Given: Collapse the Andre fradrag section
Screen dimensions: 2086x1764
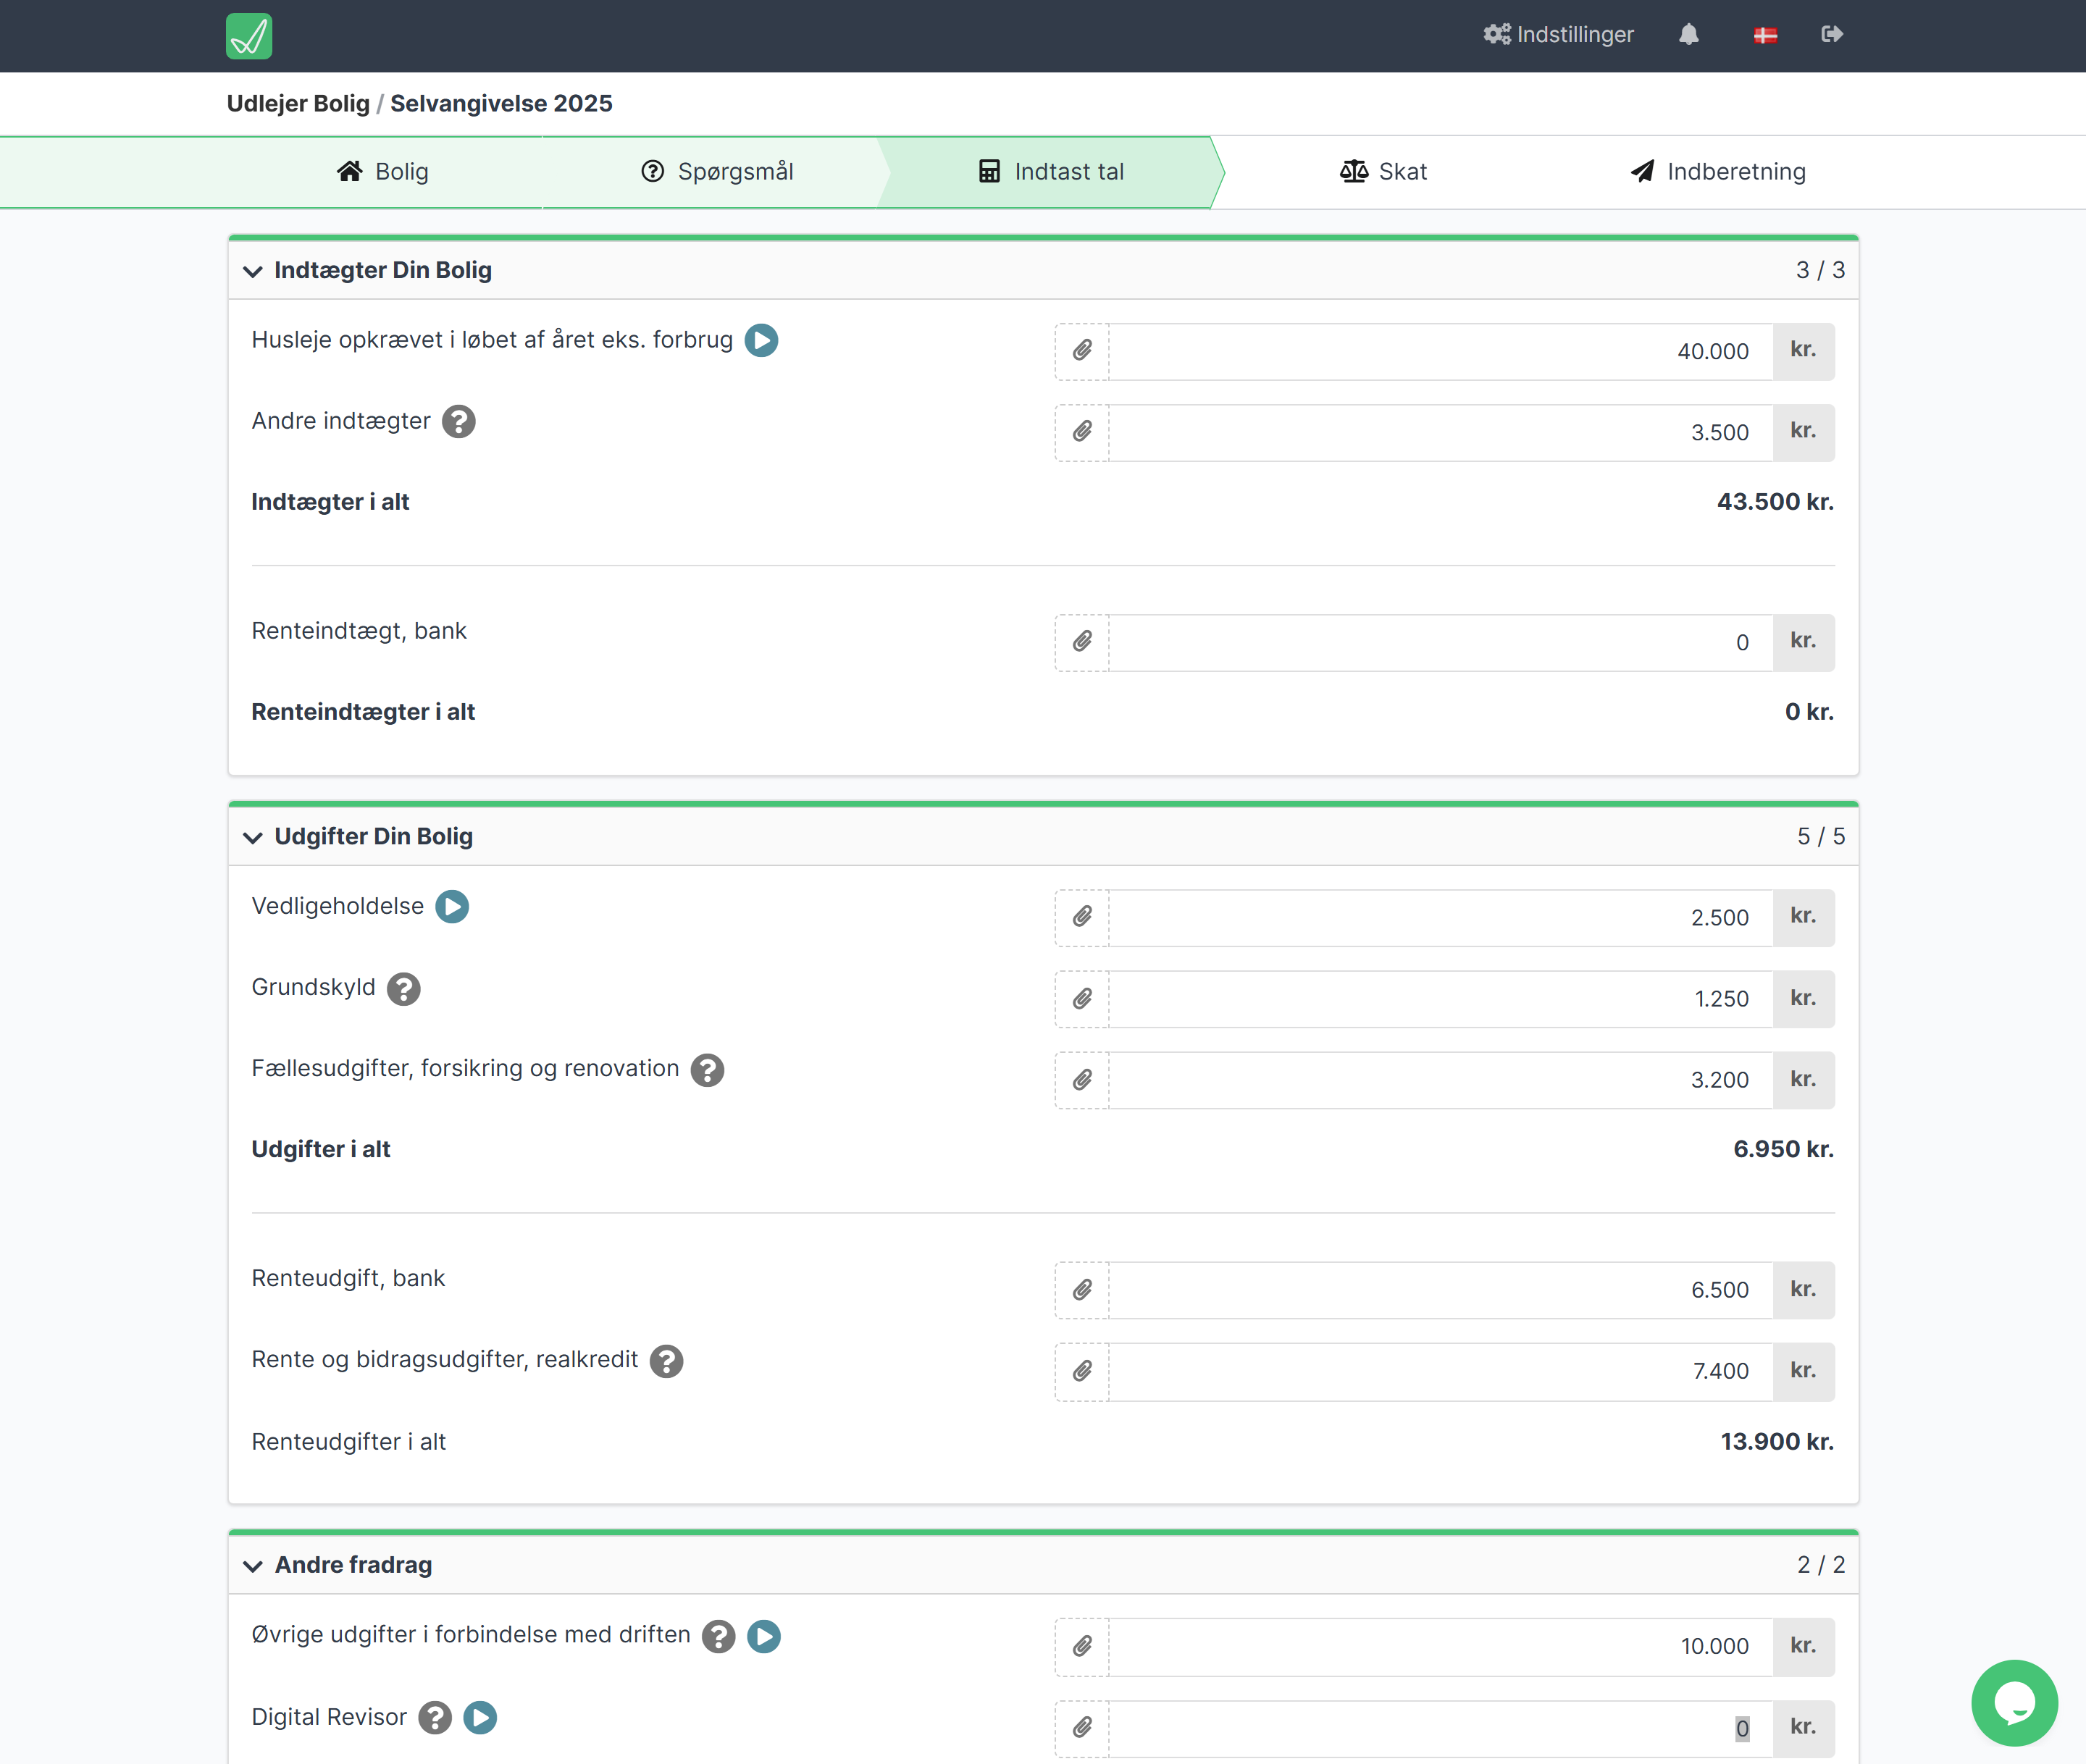Looking at the screenshot, I should [x=253, y=1566].
